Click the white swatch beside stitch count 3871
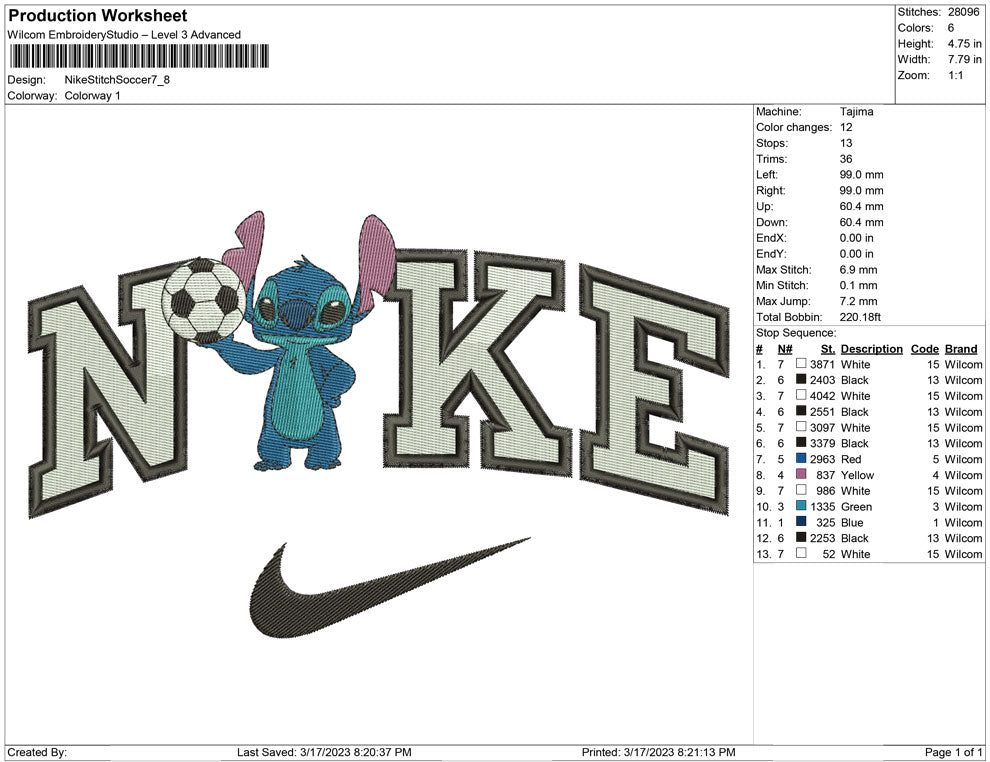This screenshot has height=762, width=990. pos(801,364)
